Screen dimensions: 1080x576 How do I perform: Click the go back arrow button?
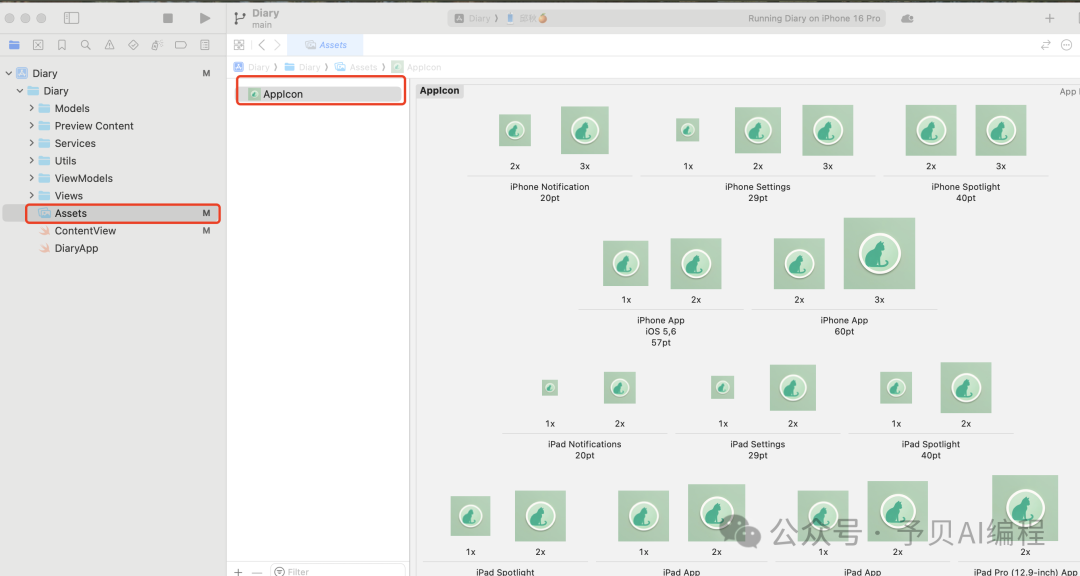click(x=262, y=45)
